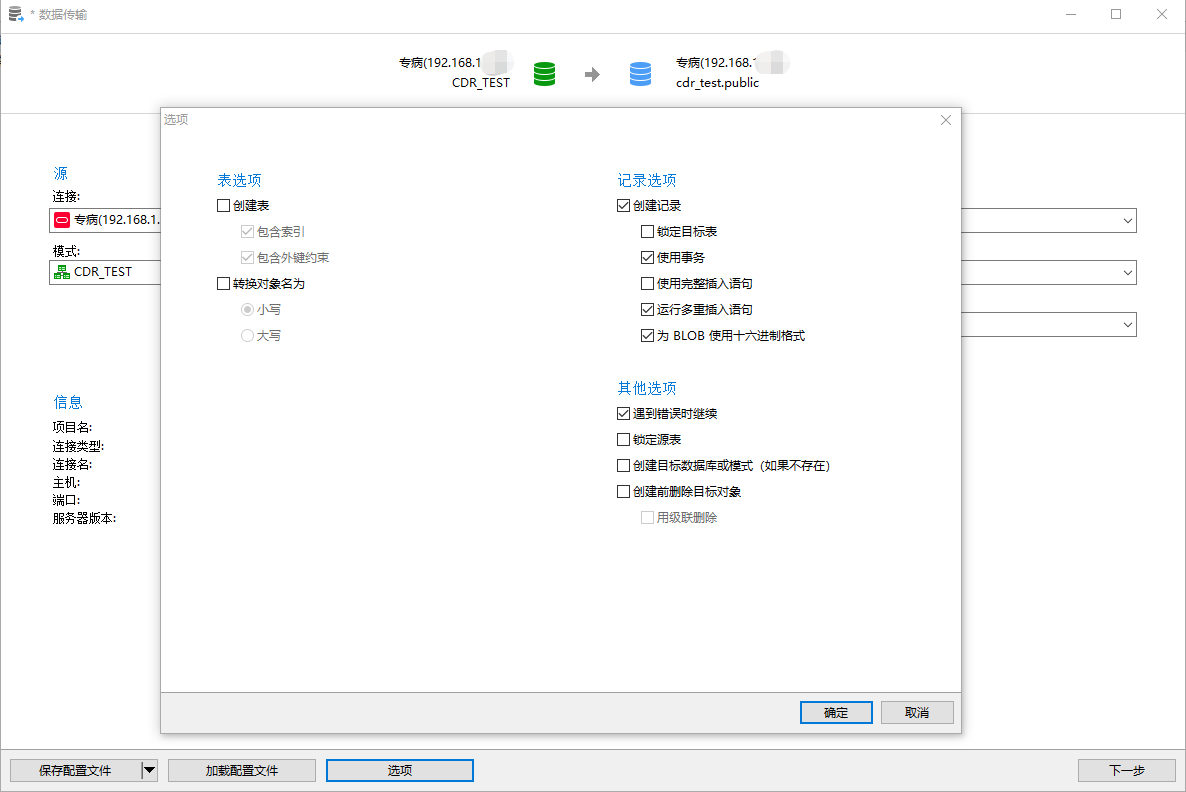Enable 锁定目标表 checkbox
The height and width of the screenshot is (792, 1186).
tap(647, 231)
